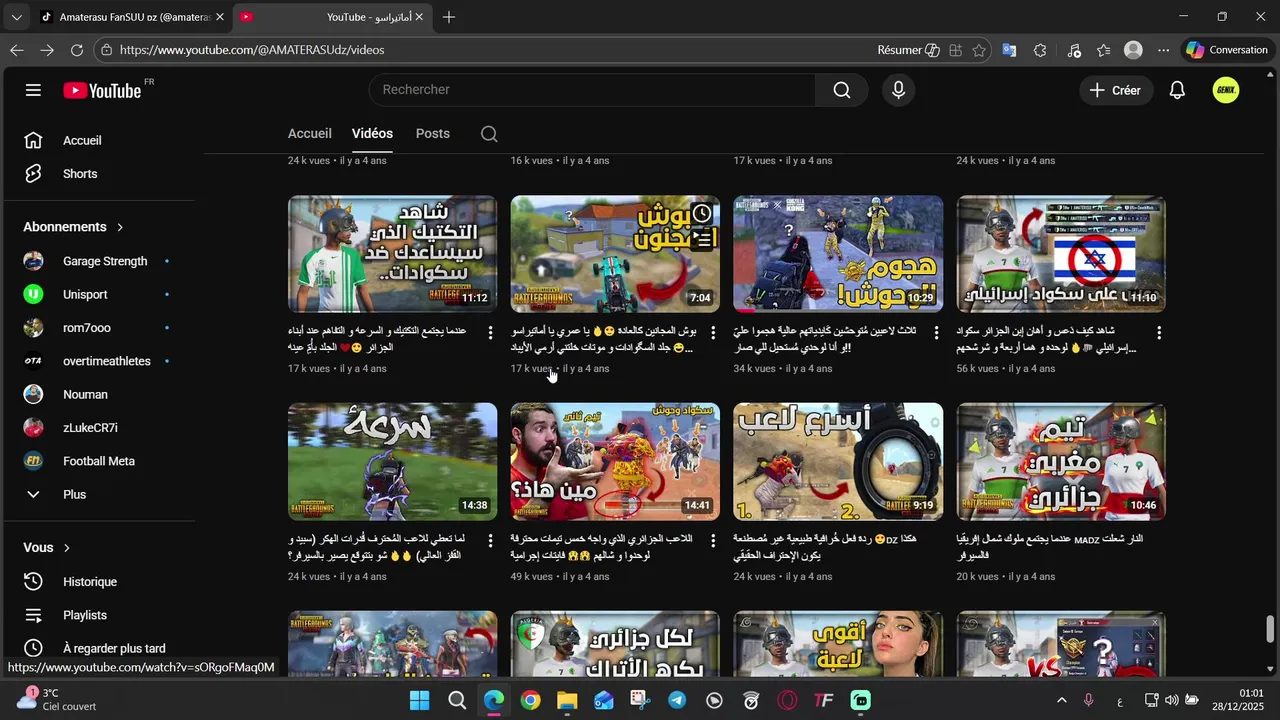1280x720 pixels.
Task: Open Shorts in the sidebar
Action: [x=98, y=174]
